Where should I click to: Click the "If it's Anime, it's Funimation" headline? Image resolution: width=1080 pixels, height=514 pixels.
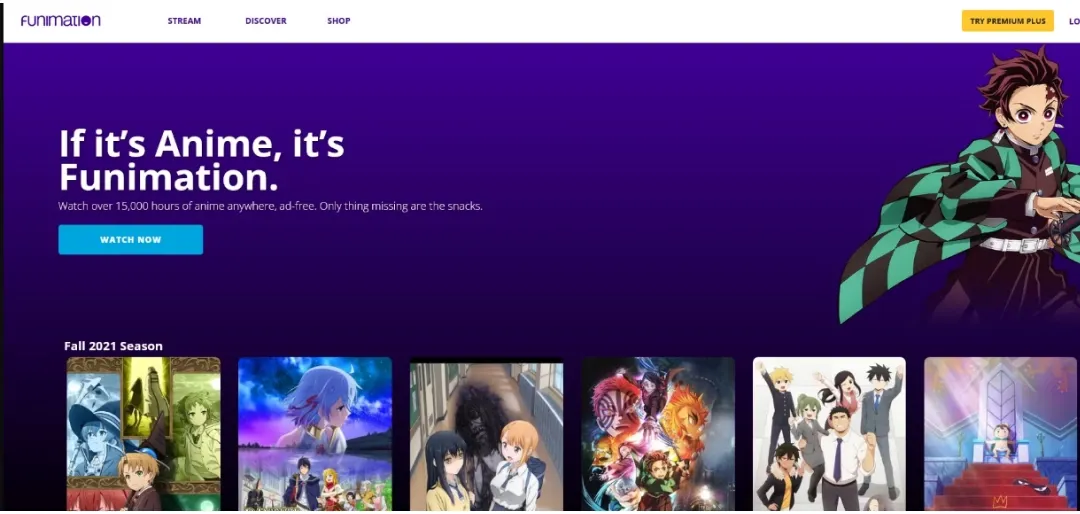(202, 160)
